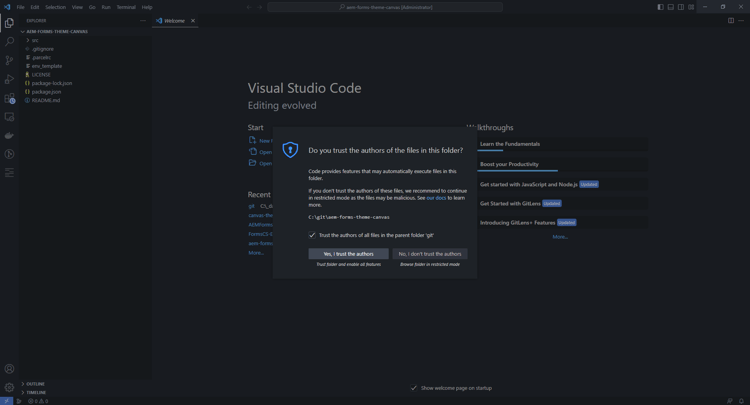Open the Source Control view
Viewport: 750px width, 405px height.
pos(9,60)
